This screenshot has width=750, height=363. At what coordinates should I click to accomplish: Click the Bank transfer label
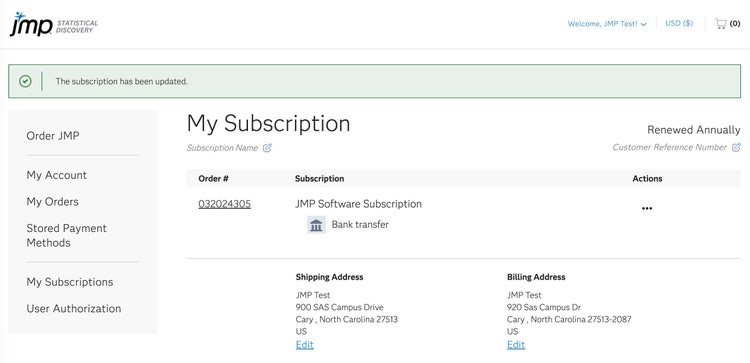360,224
